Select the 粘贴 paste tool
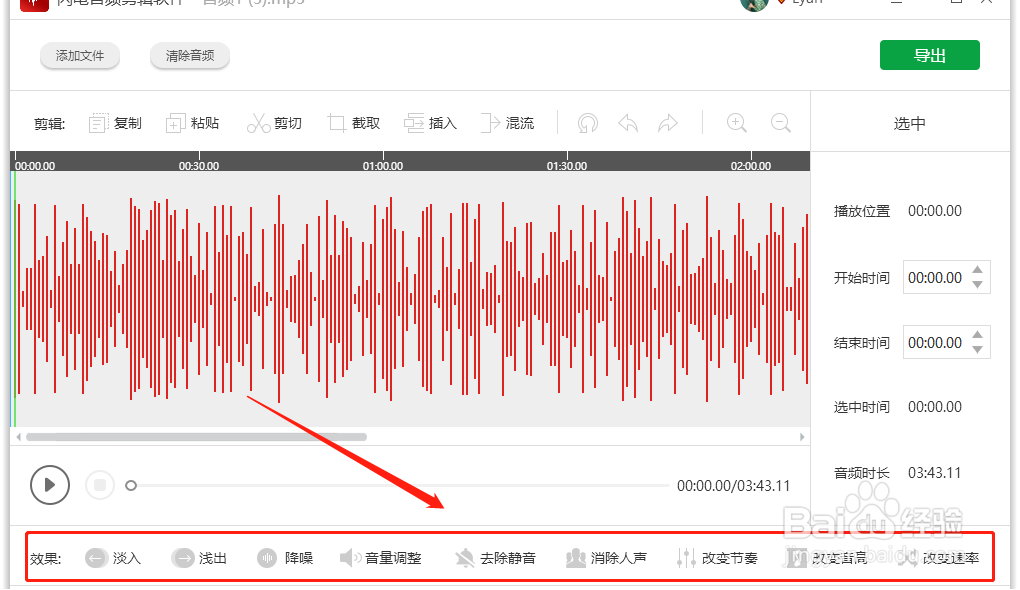Viewport: 1020px width, 590px height. coord(193,123)
